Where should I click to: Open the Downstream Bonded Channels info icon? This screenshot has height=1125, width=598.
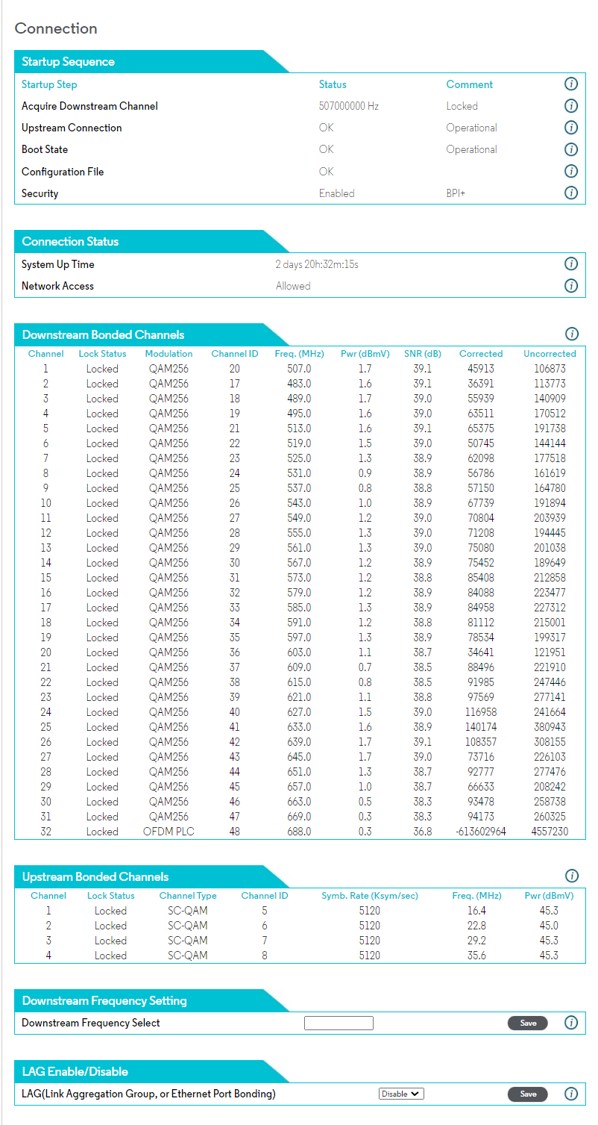pos(571,334)
